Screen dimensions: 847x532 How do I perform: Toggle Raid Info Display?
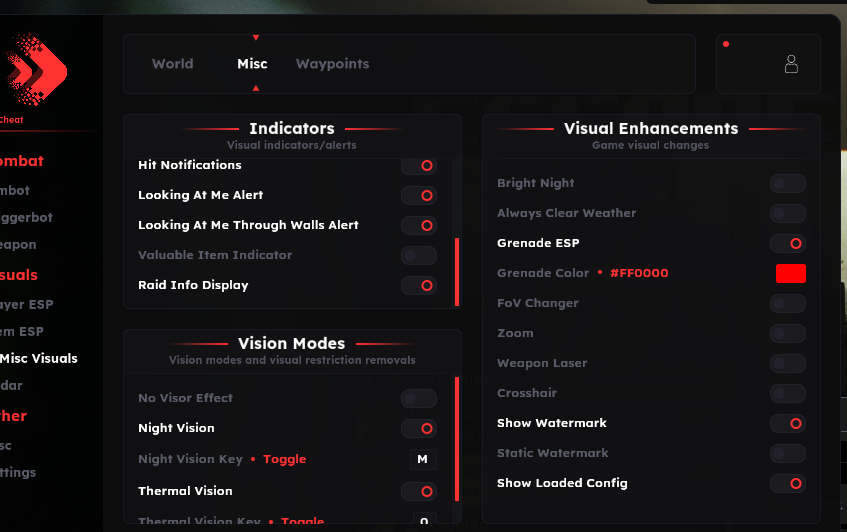419,285
